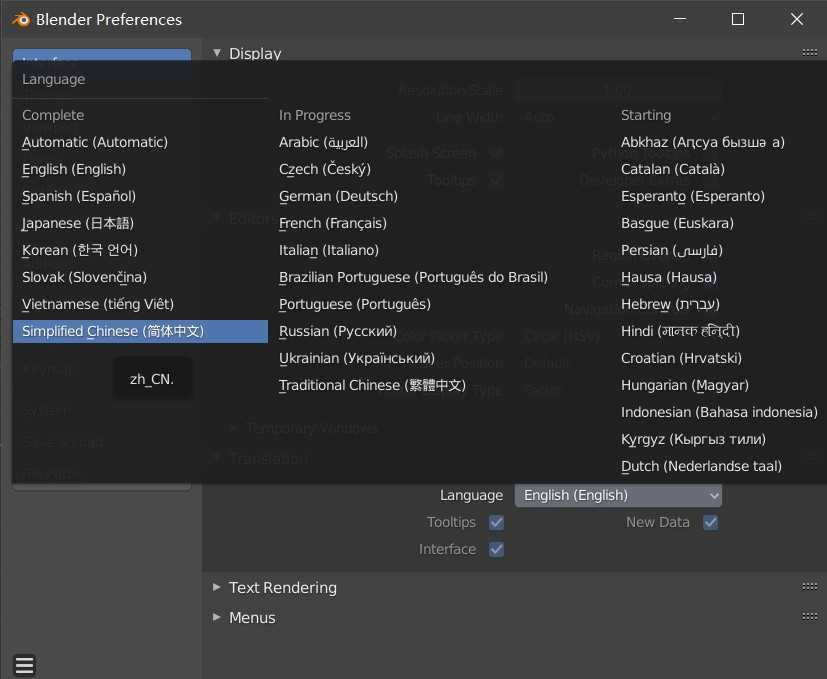Image resolution: width=827 pixels, height=679 pixels.
Task: Select Hindi language option
Action: tap(680, 331)
